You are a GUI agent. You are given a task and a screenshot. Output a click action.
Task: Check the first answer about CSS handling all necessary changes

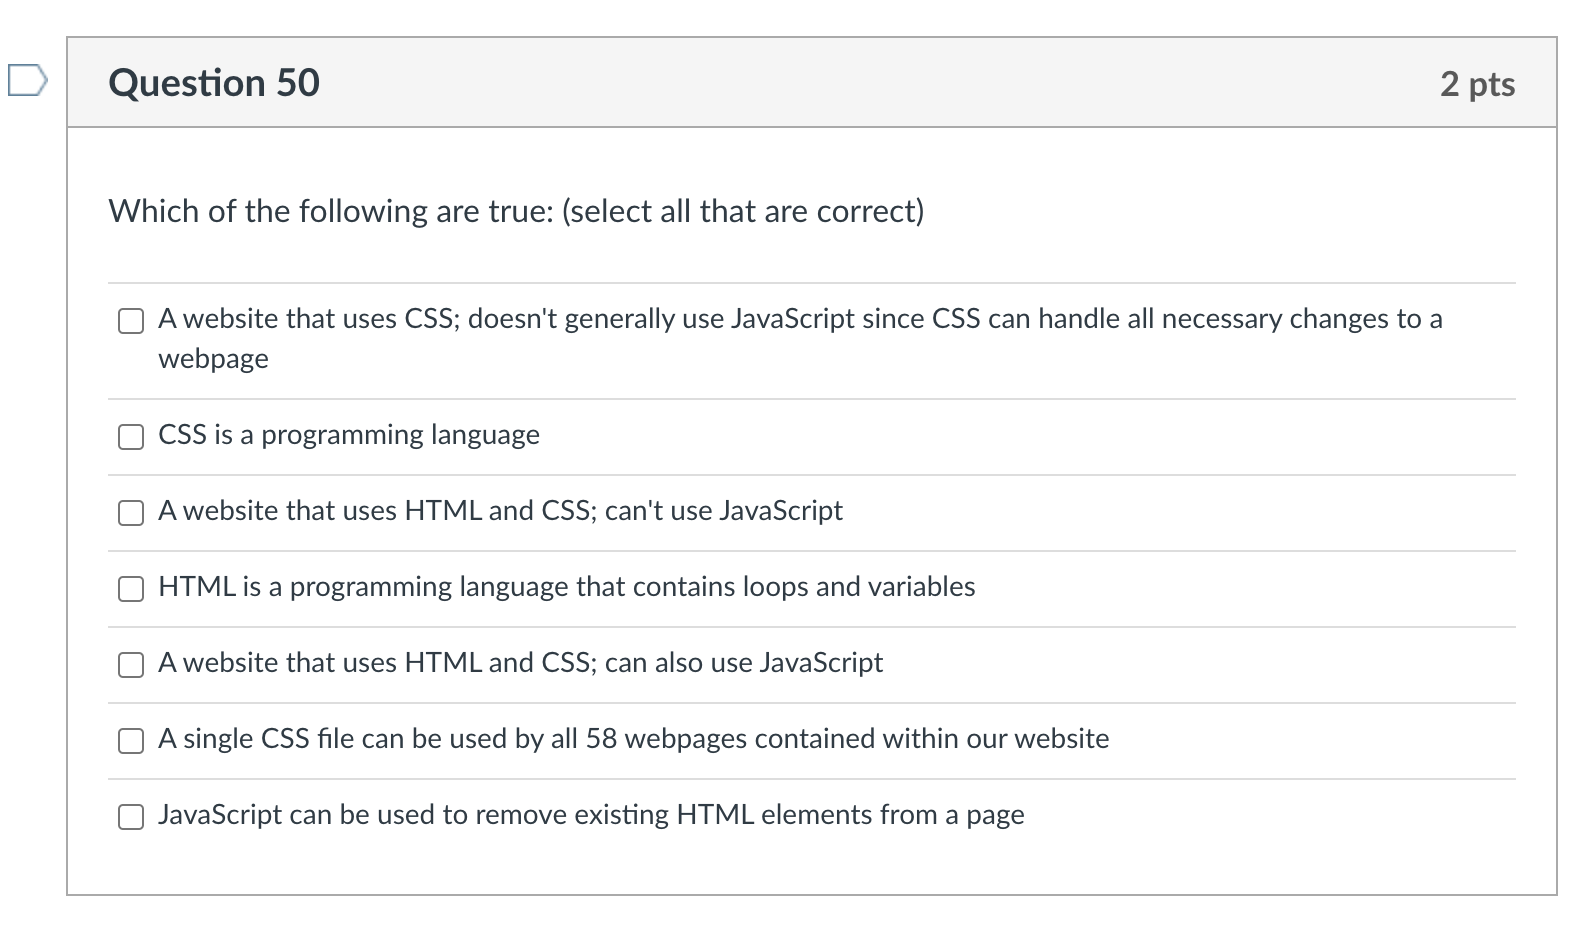tap(131, 321)
